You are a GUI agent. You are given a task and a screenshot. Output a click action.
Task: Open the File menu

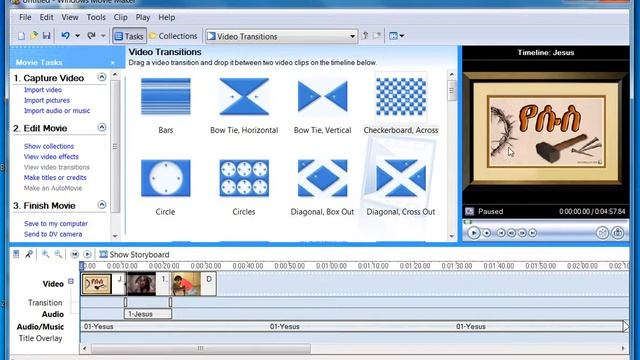point(25,17)
